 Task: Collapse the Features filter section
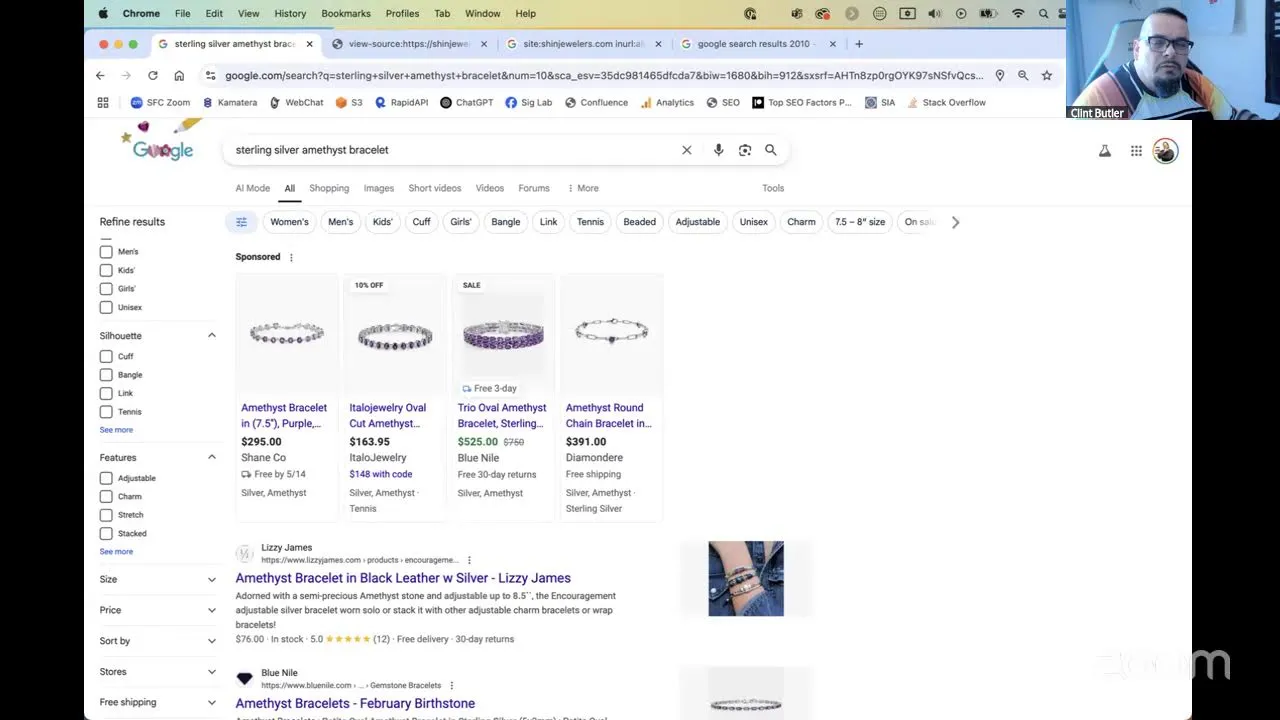coord(212,457)
